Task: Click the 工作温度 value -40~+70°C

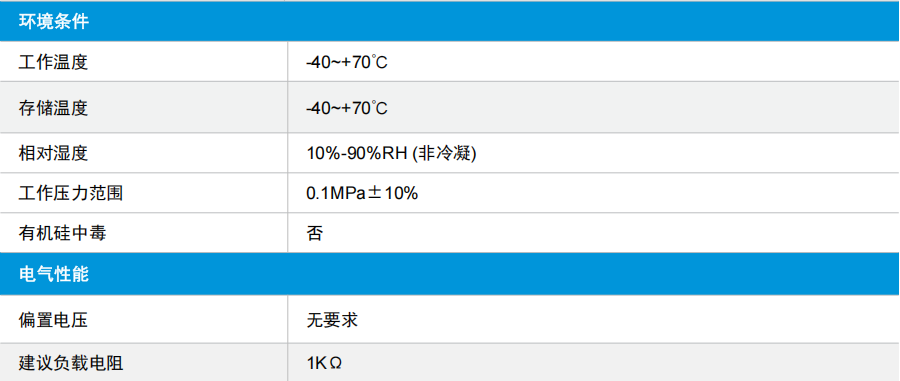Action: point(347,61)
